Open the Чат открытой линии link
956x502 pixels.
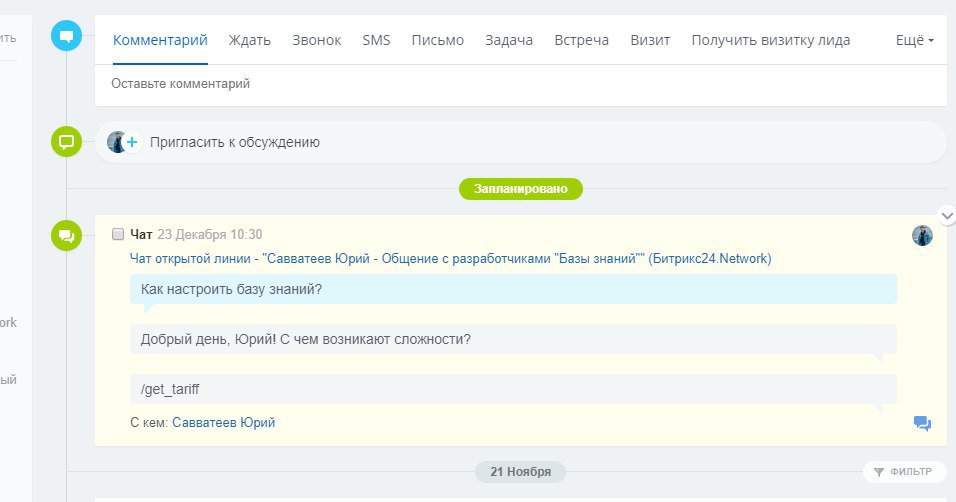click(x=451, y=259)
